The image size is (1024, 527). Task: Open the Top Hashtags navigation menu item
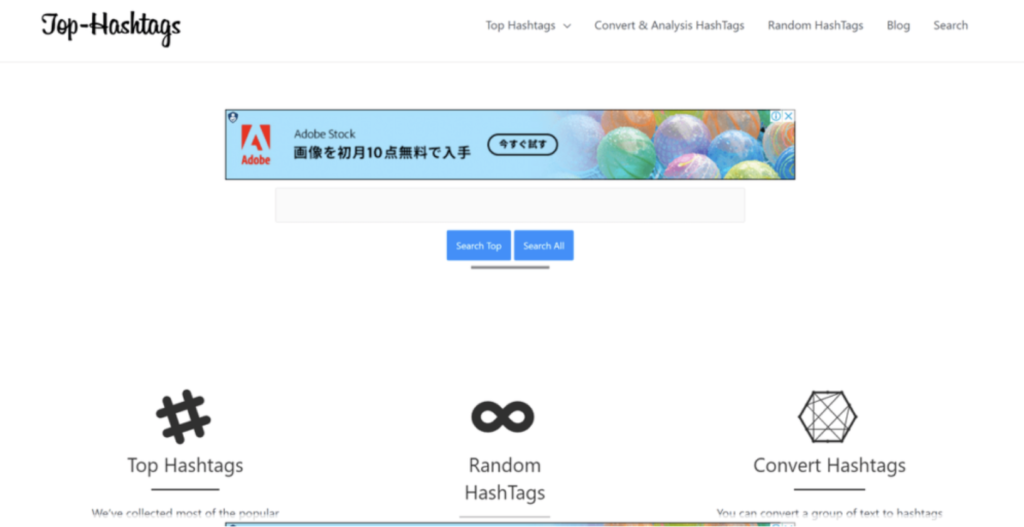coord(520,26)
